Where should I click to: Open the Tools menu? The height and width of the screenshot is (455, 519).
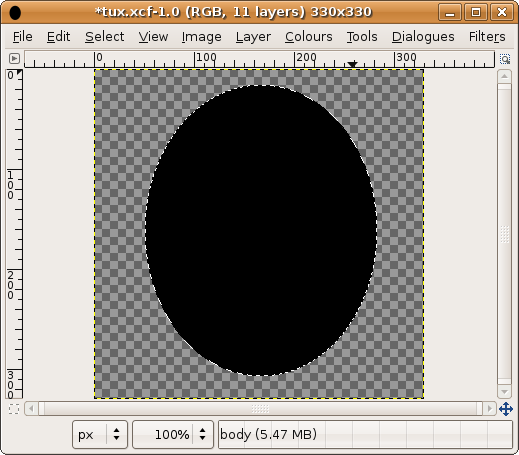(x=362, y=36)
